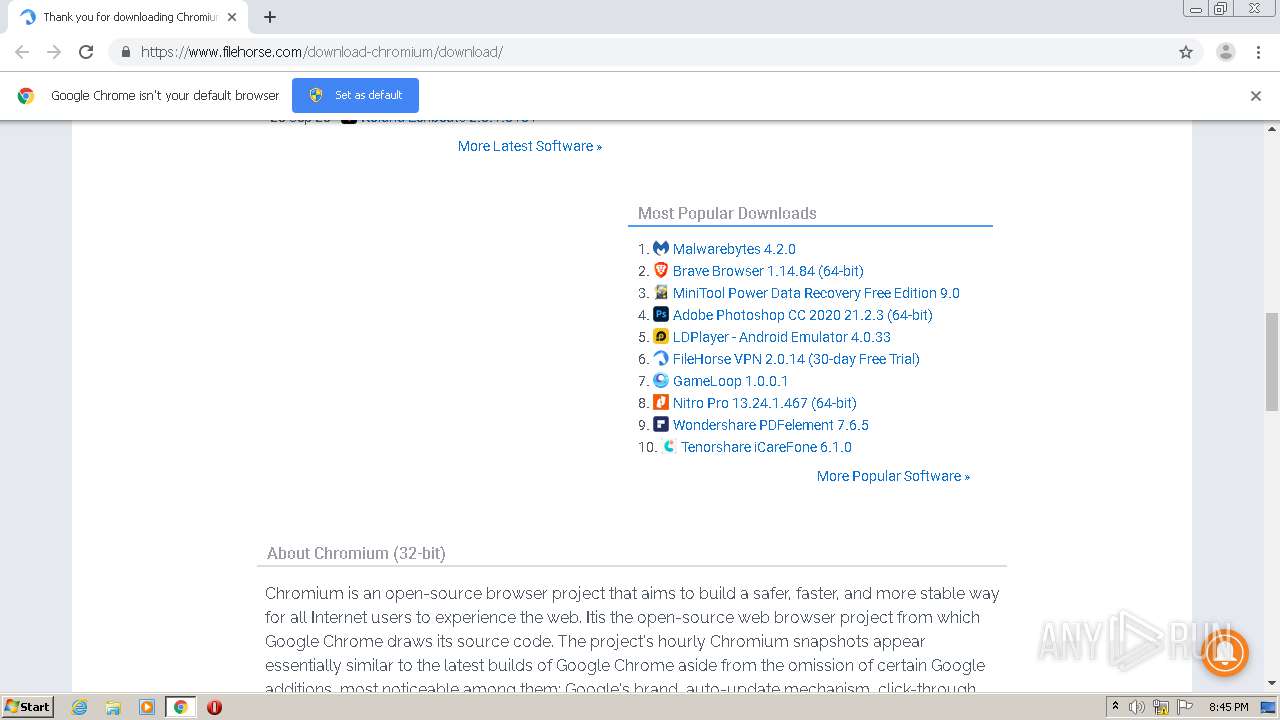Open GameLoop 1.0.0.1 link
Viewport: 1280px width, 720px height.
click(730, 381)
